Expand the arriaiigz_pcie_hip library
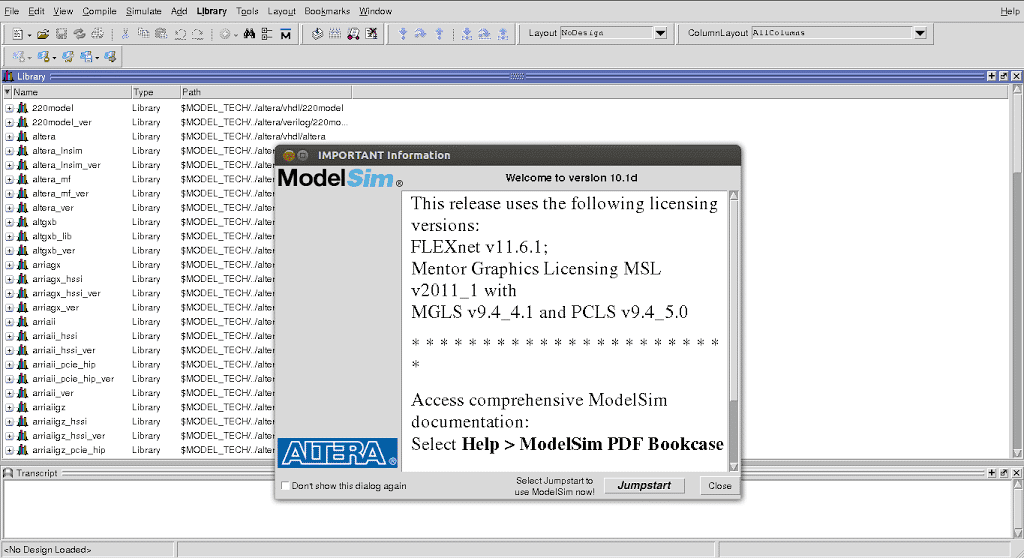Viewport: 1024px width, 558px height. [9, 450]
